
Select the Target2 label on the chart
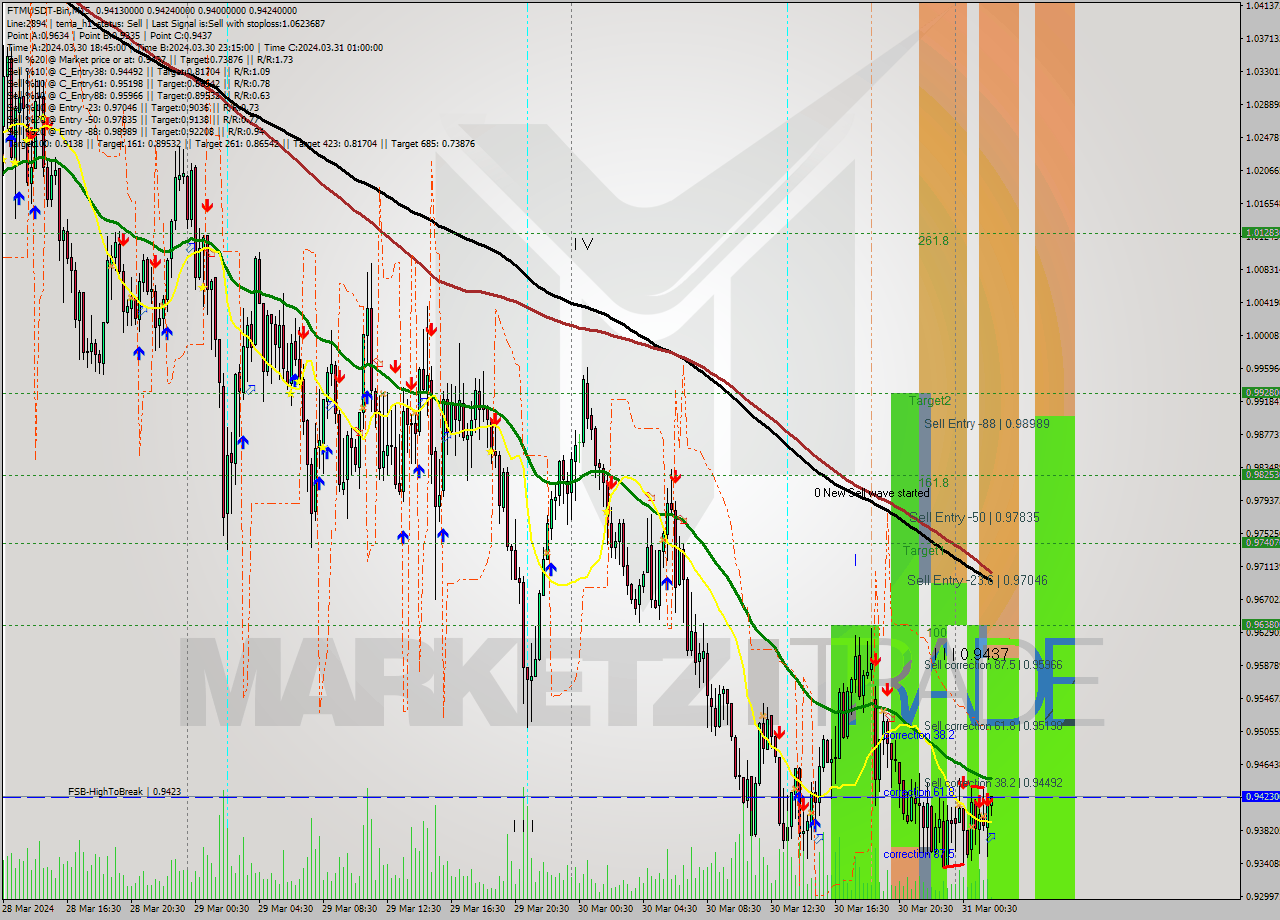point(930,400)
